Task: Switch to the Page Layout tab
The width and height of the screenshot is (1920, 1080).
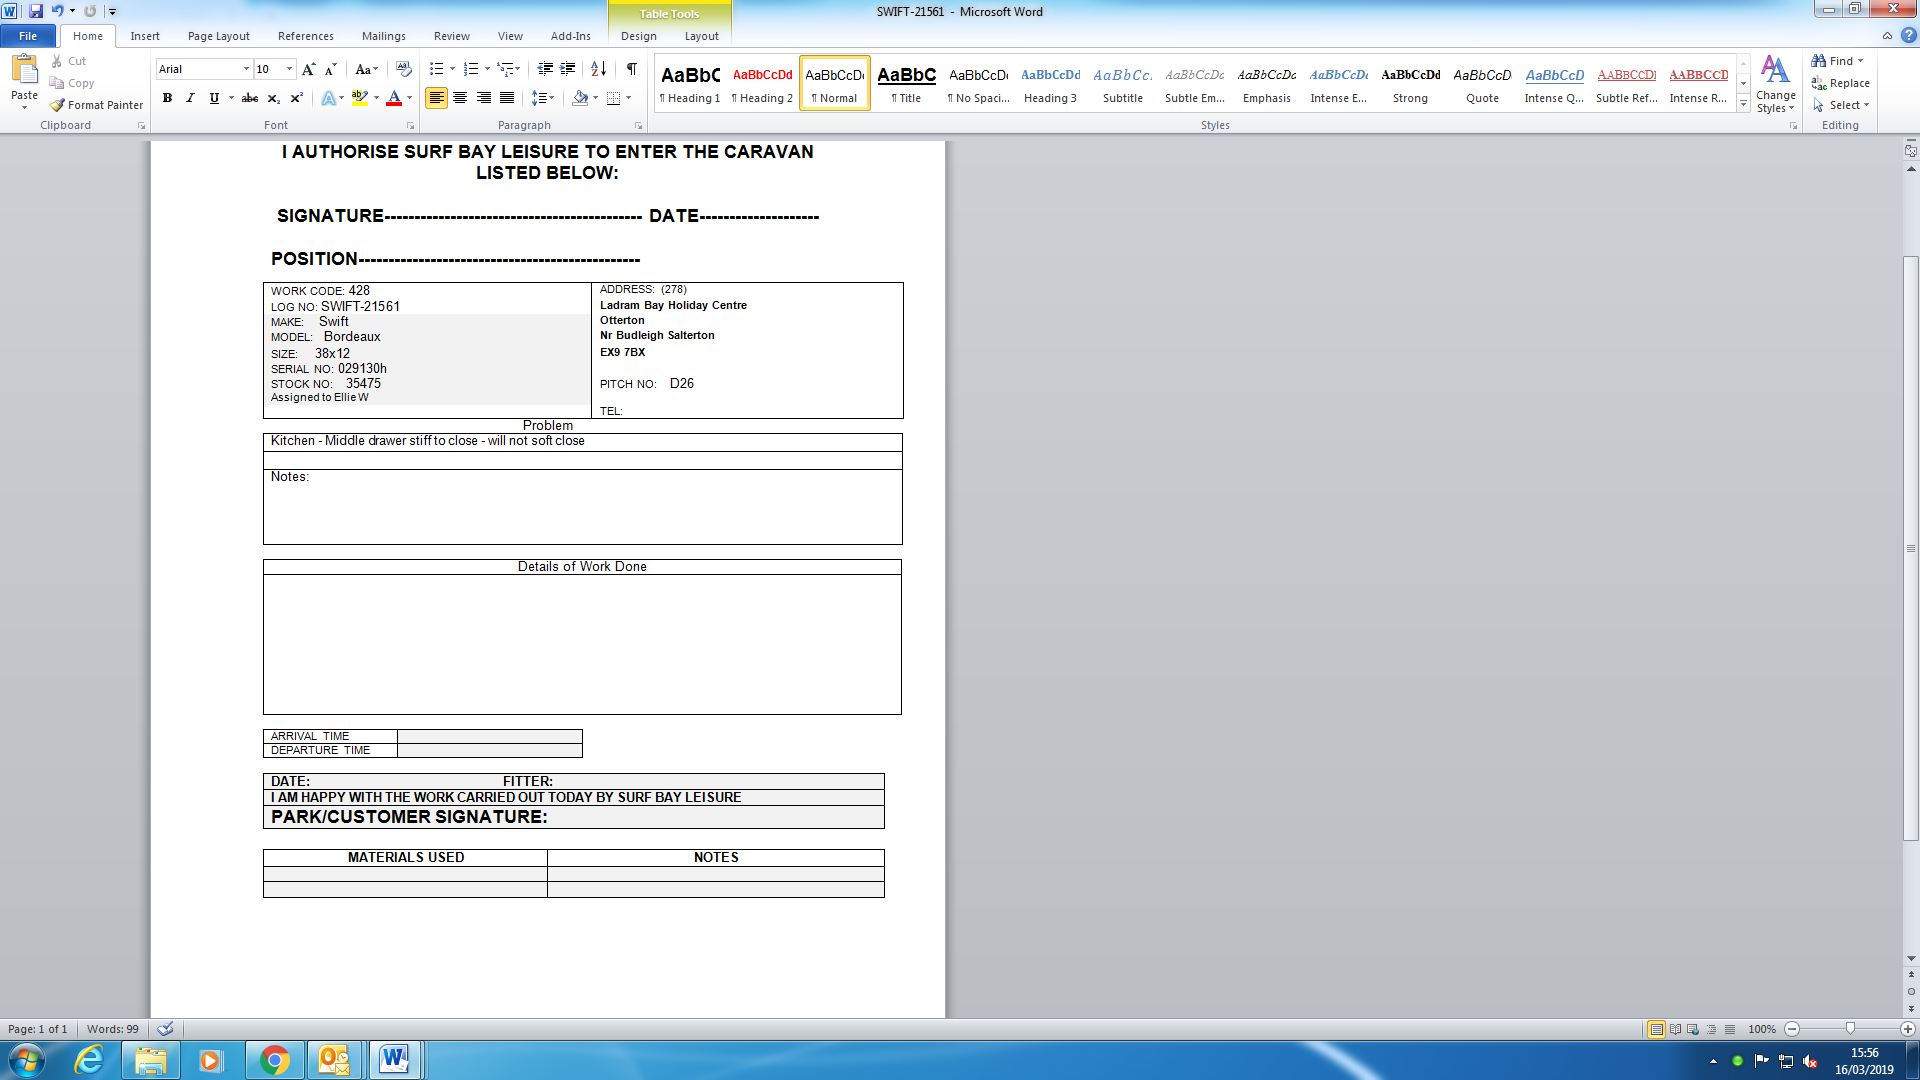Action: tap(218, 36)
